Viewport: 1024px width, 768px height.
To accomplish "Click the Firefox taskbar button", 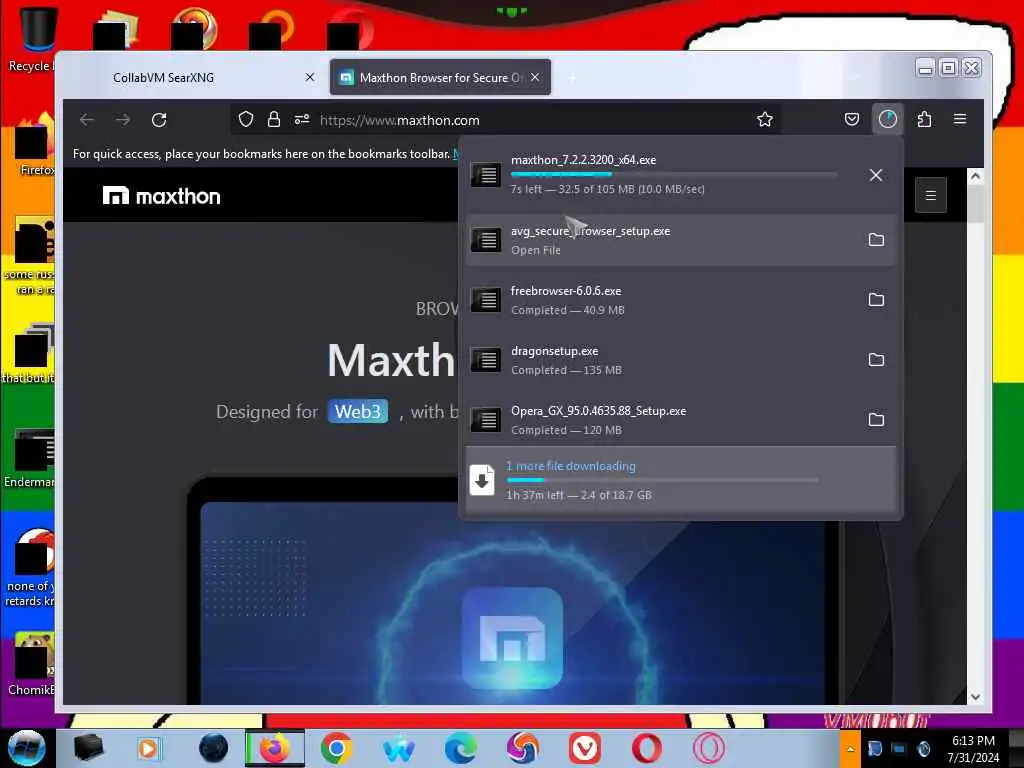I will (x=275, y=748).
